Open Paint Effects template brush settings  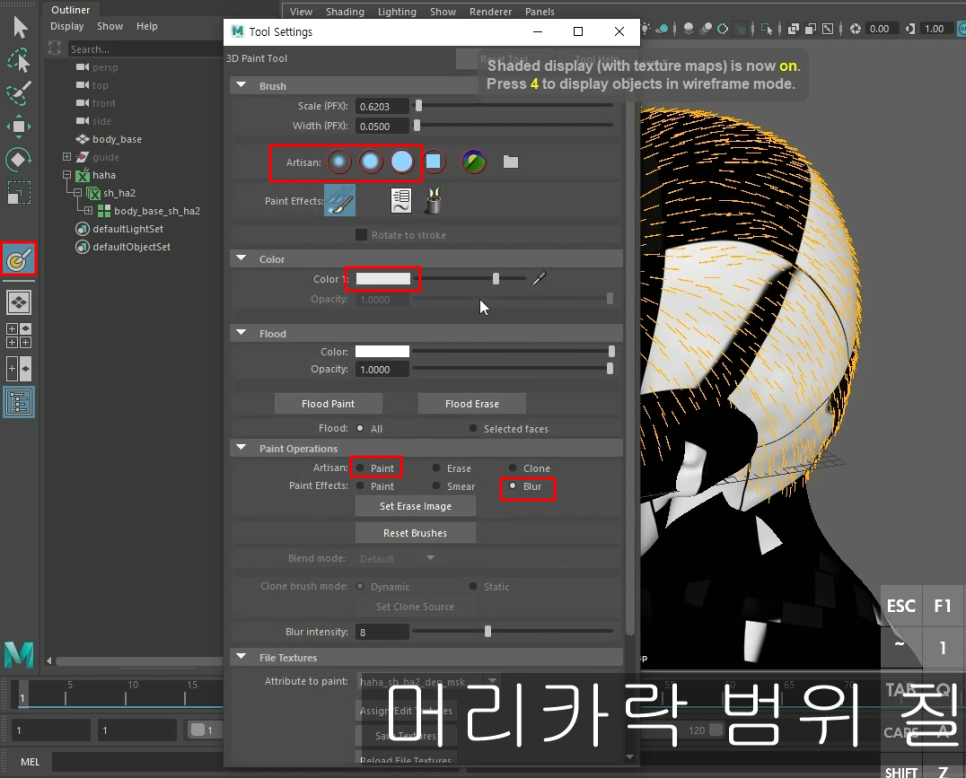click(401, 200)
